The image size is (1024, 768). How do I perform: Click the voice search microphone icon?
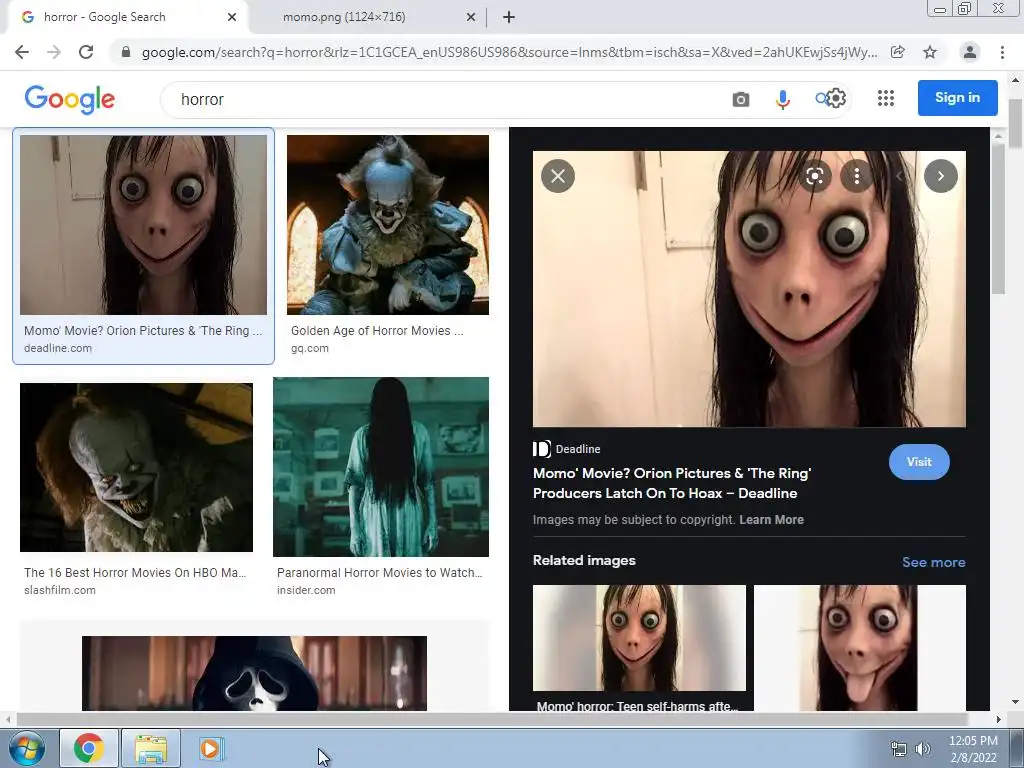782,99
